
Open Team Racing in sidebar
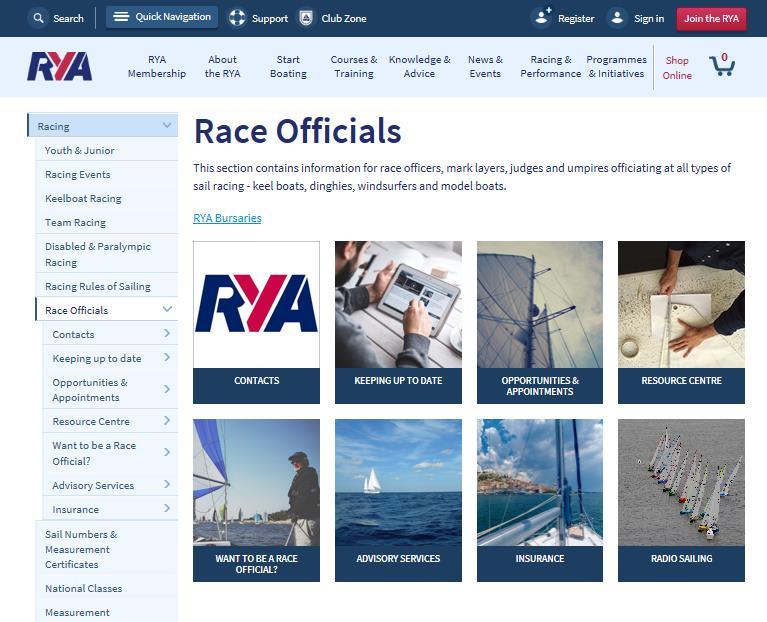point(107,222)
